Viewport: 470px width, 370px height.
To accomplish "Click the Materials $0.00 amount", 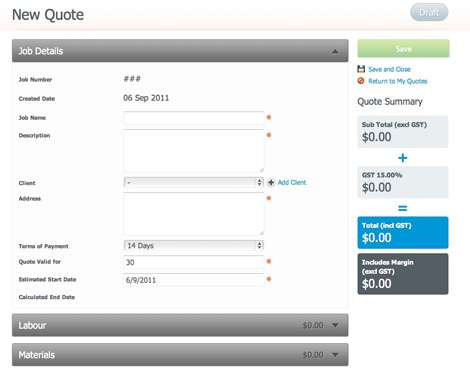I will pyautogui.click(x=313, y=355).
